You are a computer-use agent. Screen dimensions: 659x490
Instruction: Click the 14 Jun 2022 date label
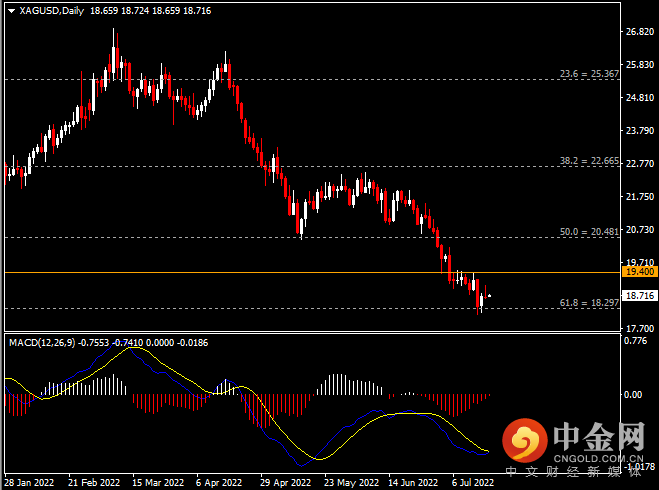pos(413,482)
